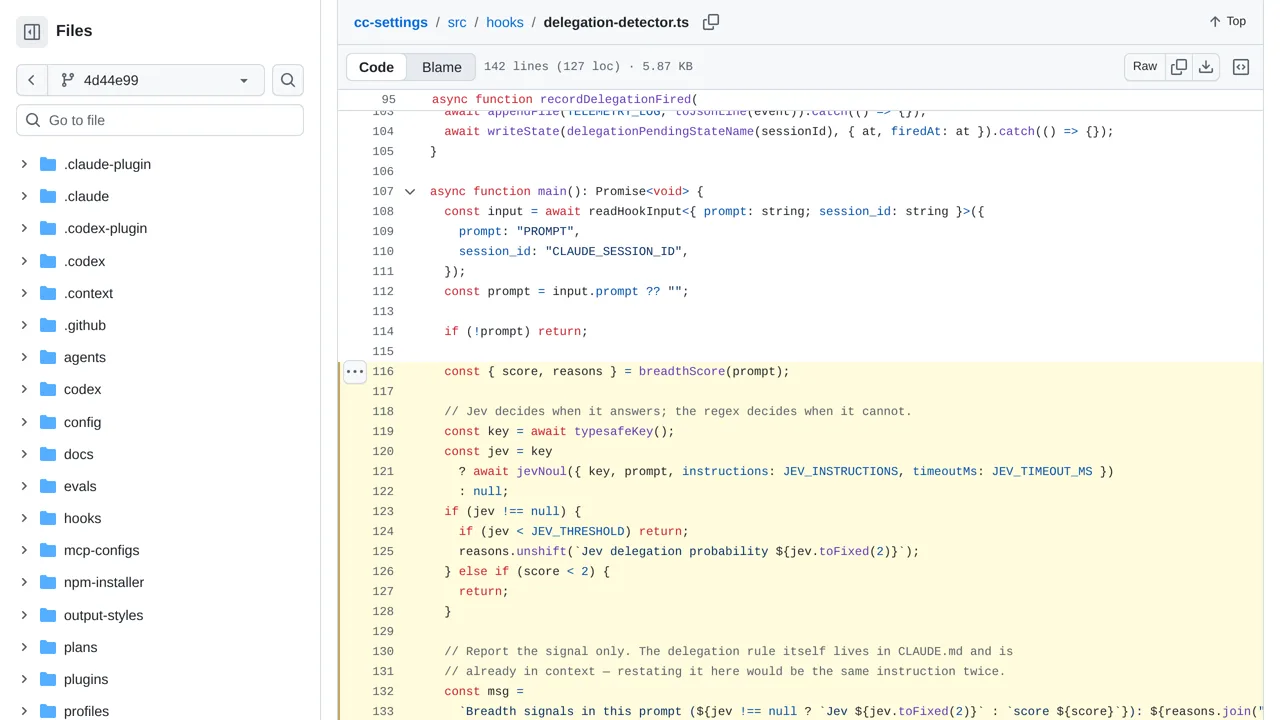Screen dimensions: 1280x720
Task: Open the hooks folder icon
Action: pyautogui.click(x=48, y=518)
